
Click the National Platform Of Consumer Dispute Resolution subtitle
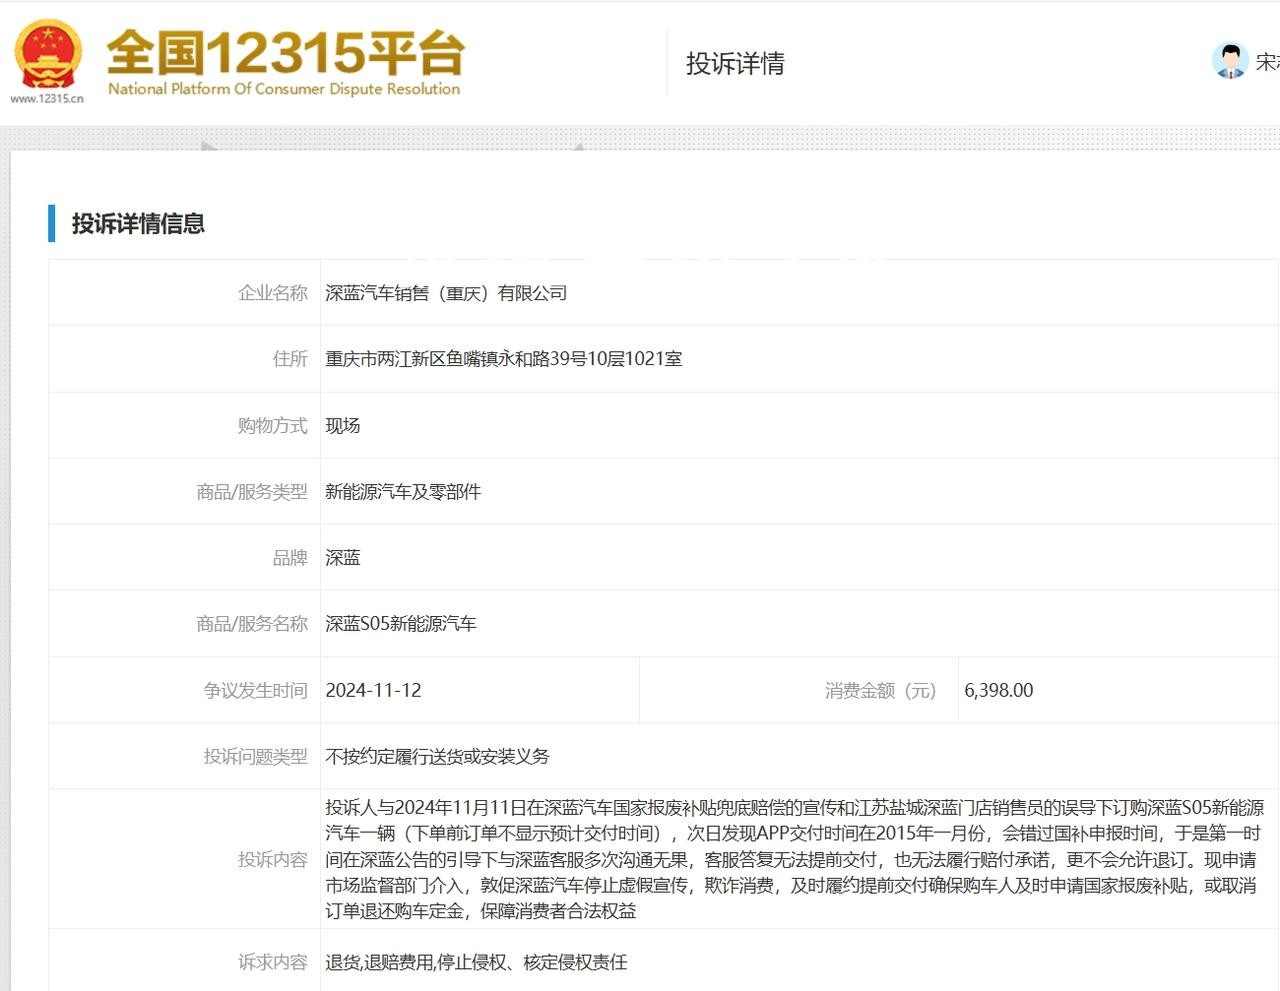tap(284, 89)
